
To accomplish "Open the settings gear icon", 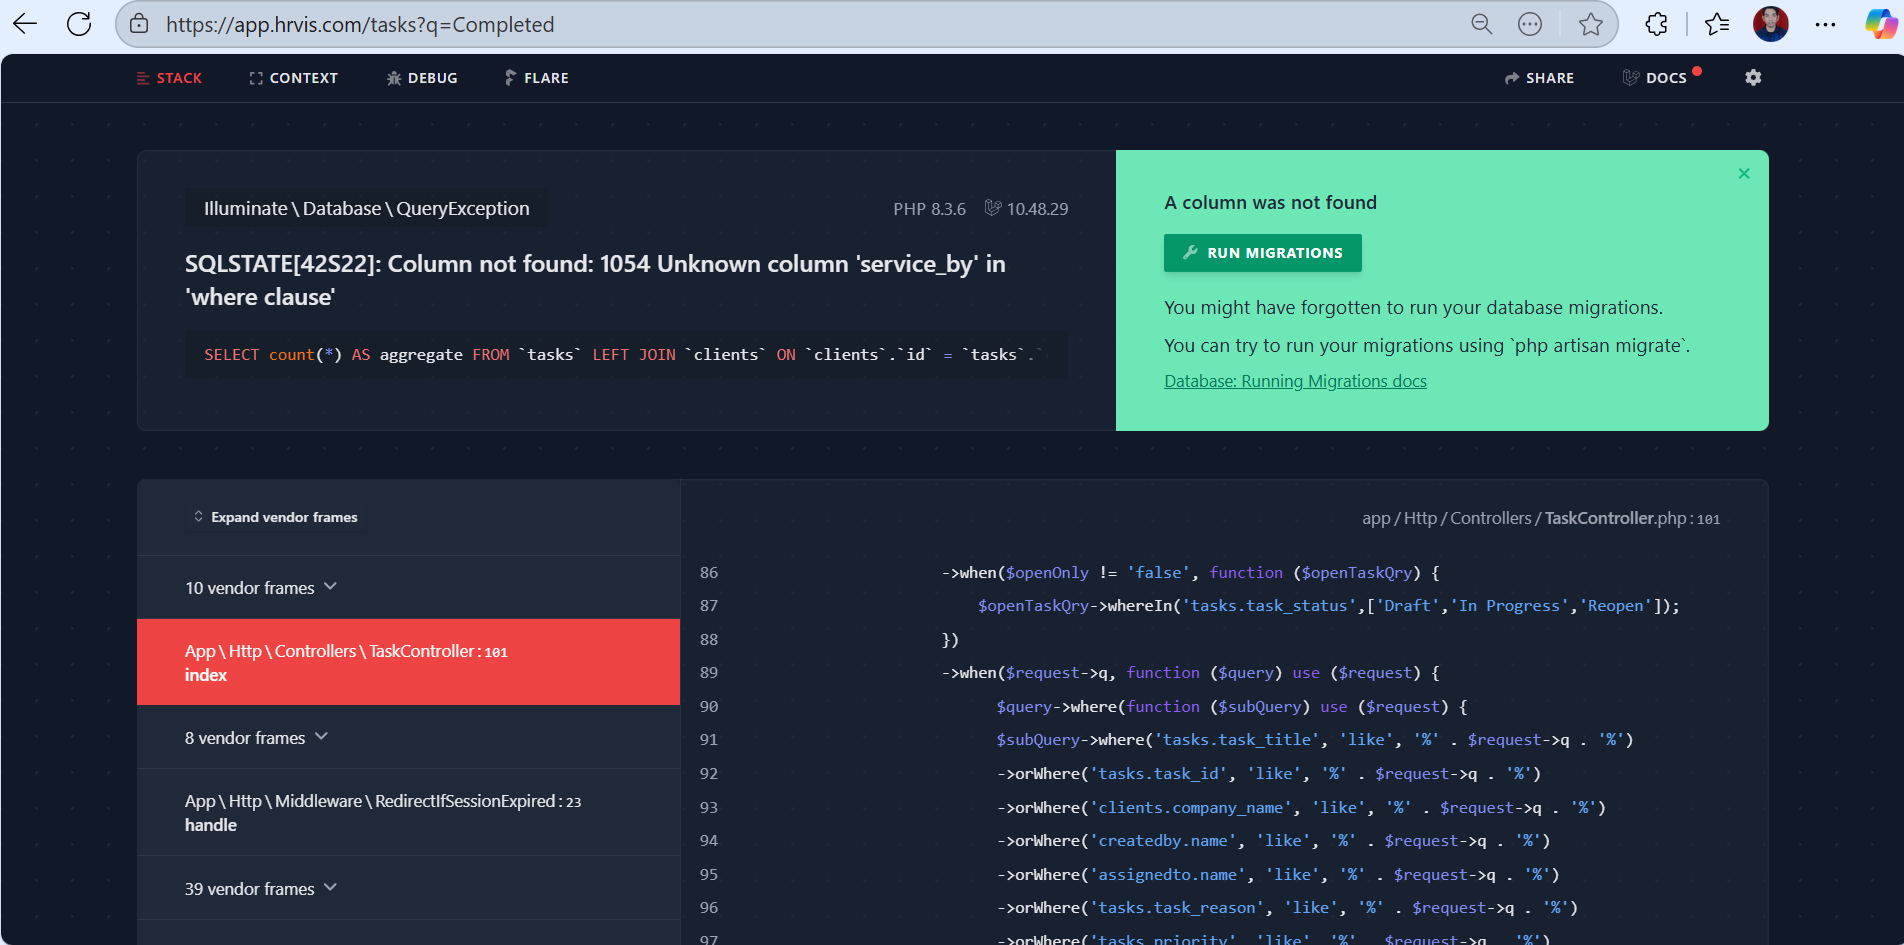I will point(1753,78).
